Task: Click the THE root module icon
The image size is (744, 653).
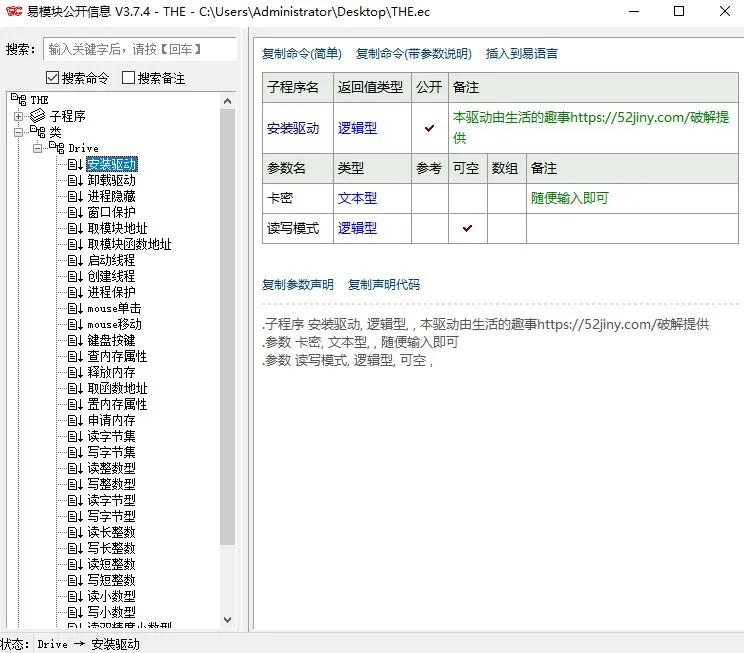Action: (19, 100)
